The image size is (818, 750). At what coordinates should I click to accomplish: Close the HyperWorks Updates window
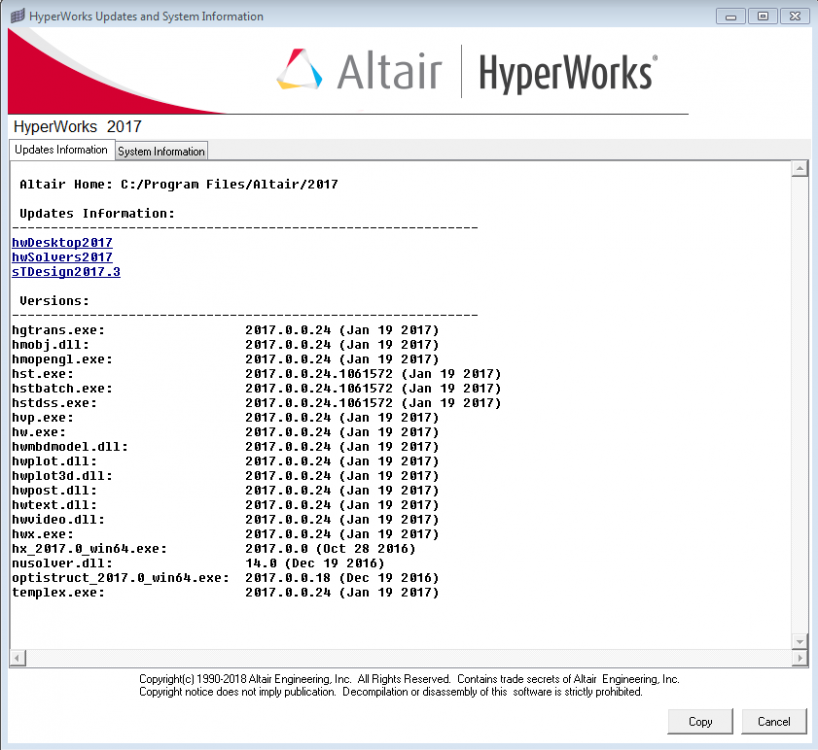tap(795, 16)
